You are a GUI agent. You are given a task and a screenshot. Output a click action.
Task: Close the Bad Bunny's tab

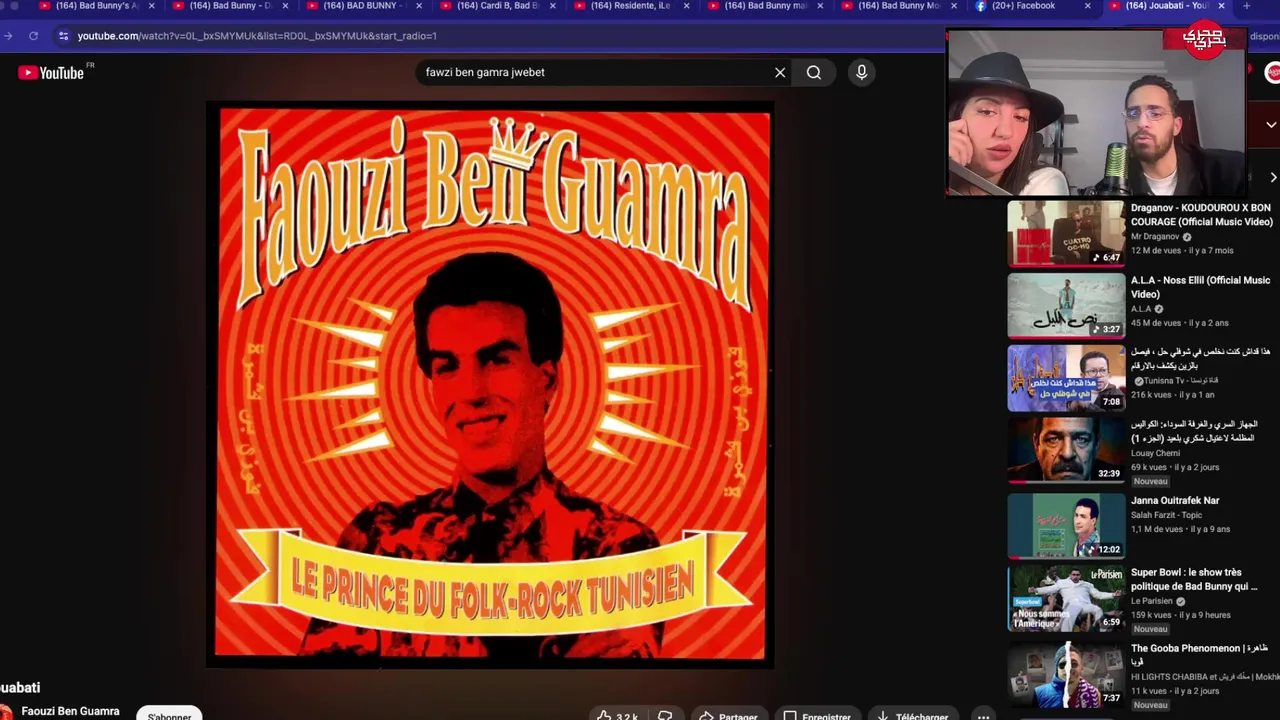[x=151, y=6]
